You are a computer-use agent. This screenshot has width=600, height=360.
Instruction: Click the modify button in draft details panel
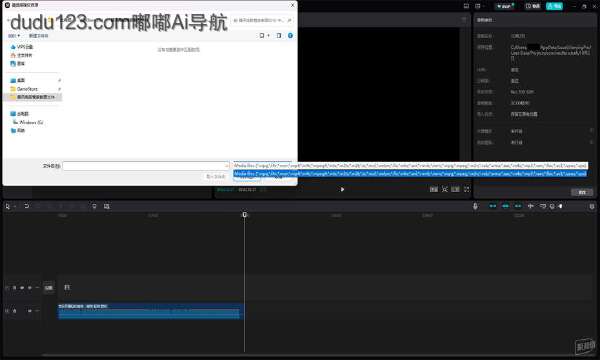point(582,192)
